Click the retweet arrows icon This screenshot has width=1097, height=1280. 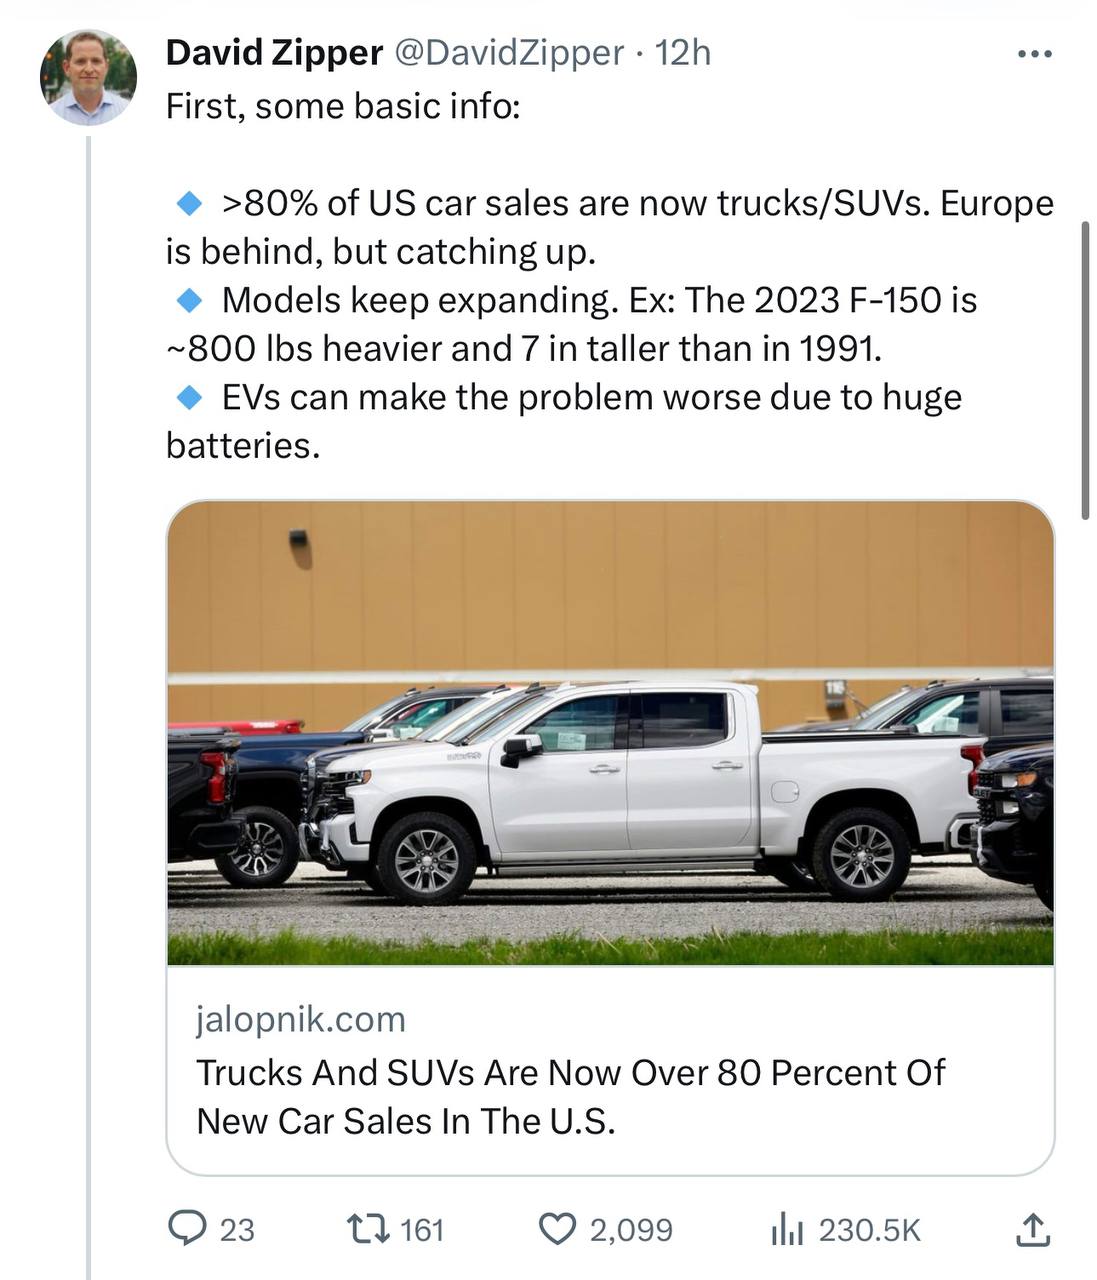[365, 1228]
